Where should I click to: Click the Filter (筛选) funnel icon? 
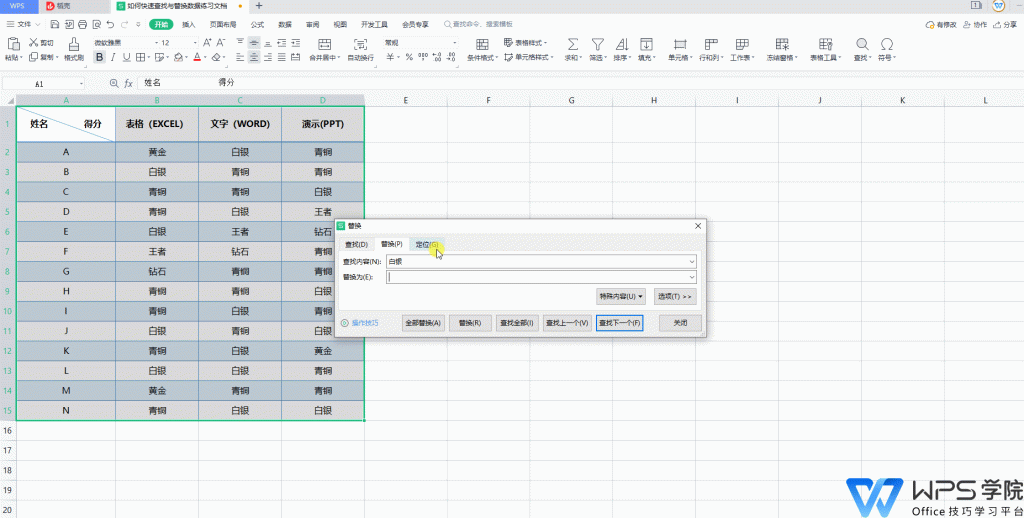point(597,44)
